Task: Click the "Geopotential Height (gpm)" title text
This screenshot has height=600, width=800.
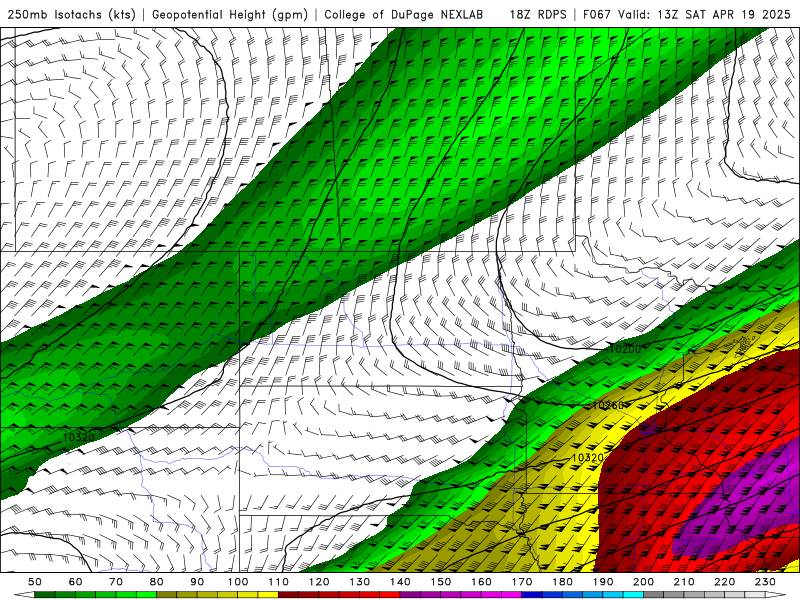Action: tap(230, 14)
